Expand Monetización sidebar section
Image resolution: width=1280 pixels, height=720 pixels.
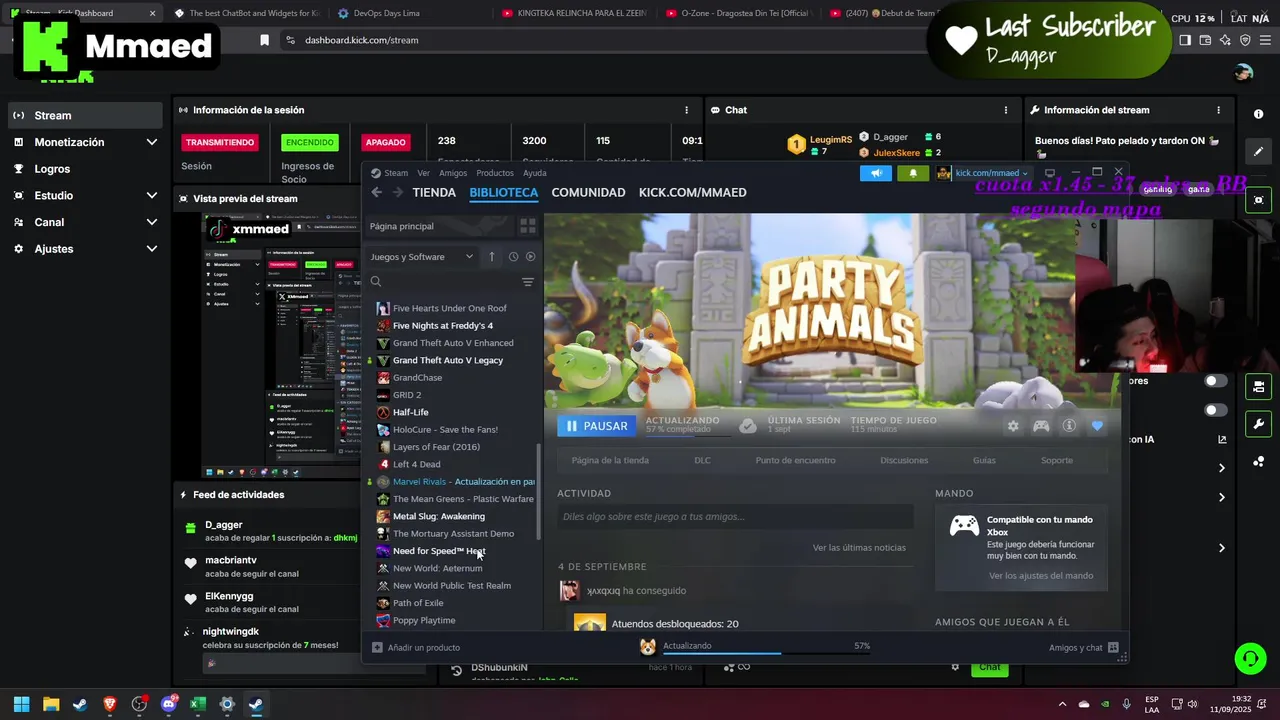[152, 142]
